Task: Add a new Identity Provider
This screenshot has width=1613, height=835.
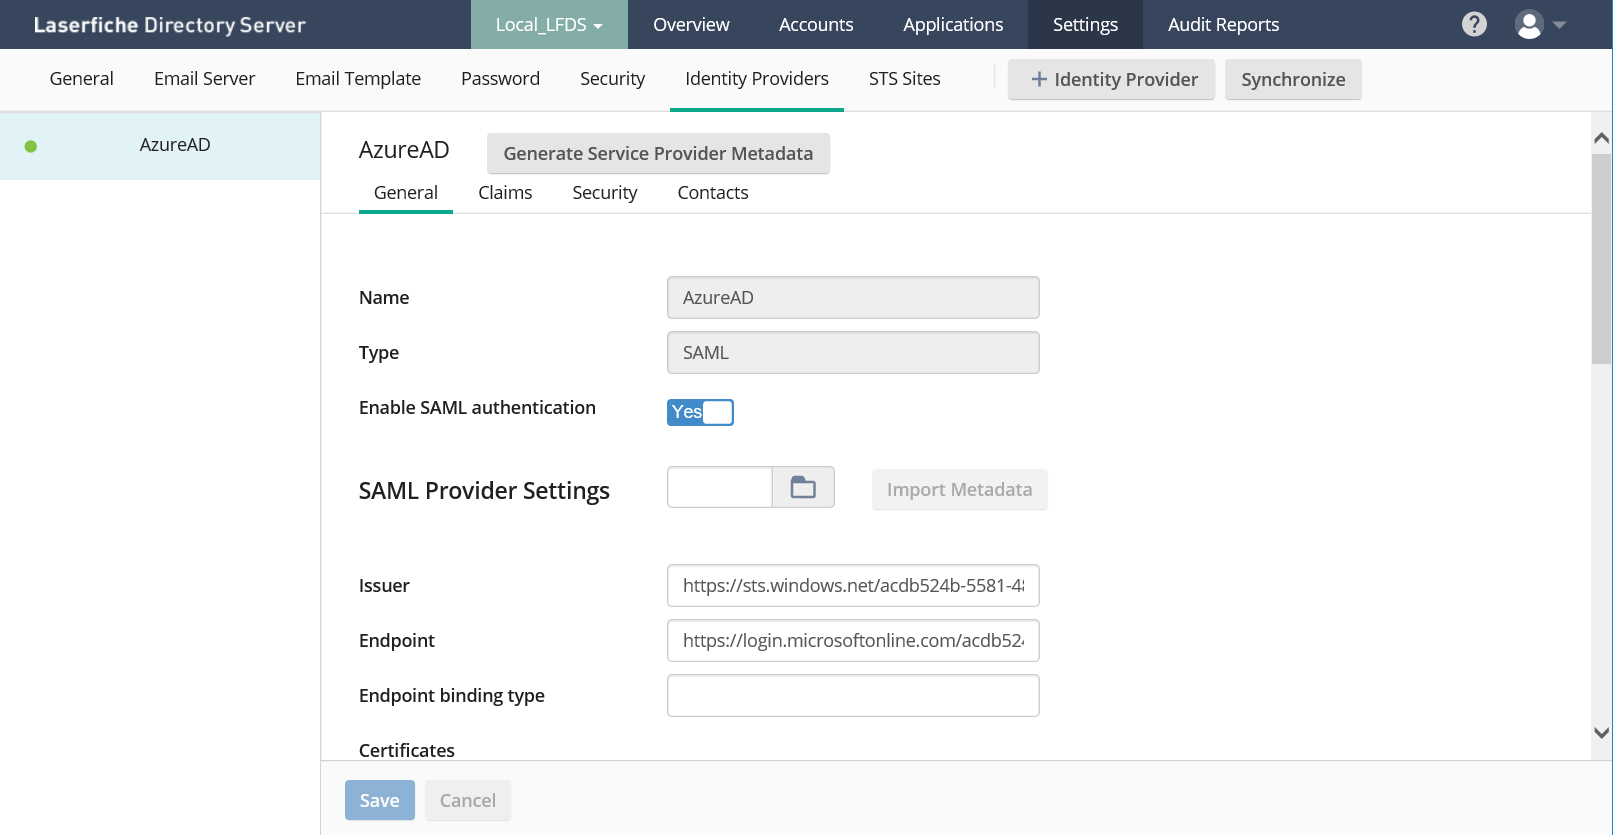Action: point(1111,79)
